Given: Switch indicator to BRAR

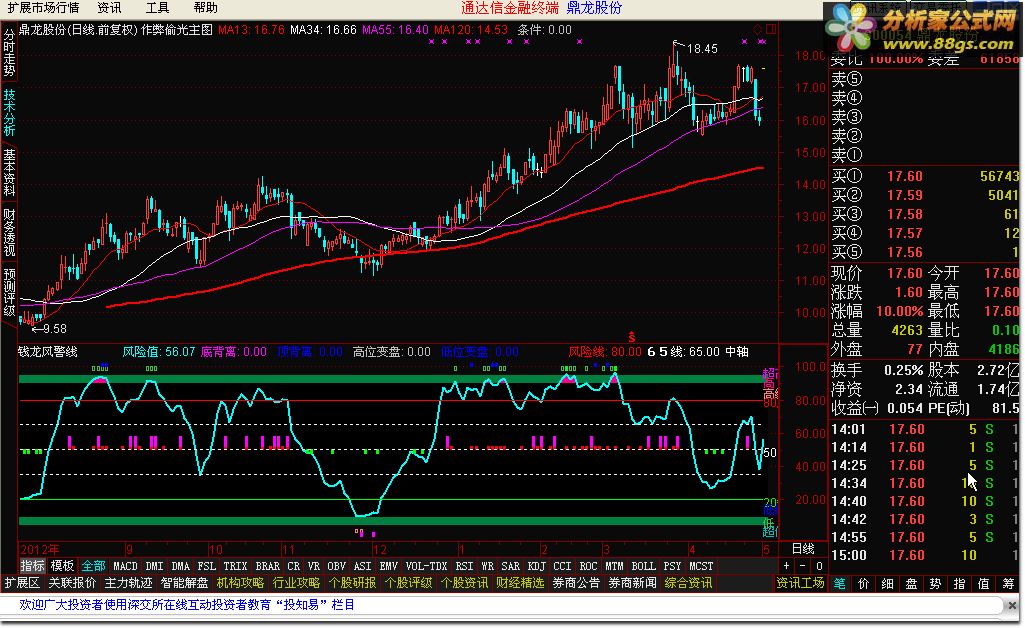Looking at the screenshot, I should pos(267,566).
